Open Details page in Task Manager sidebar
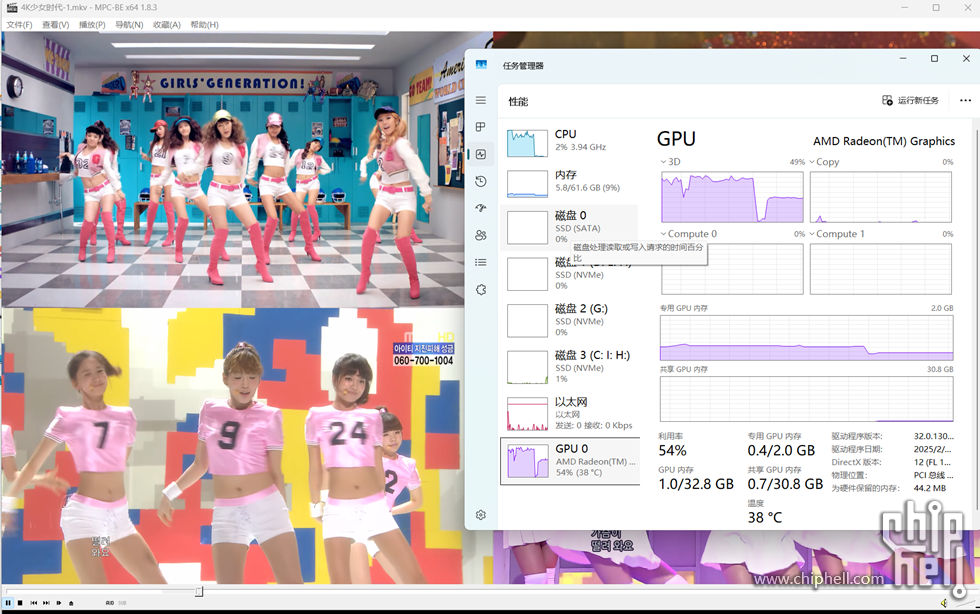The height and width of the screenshot is (614, 980). tap(481, 262)
